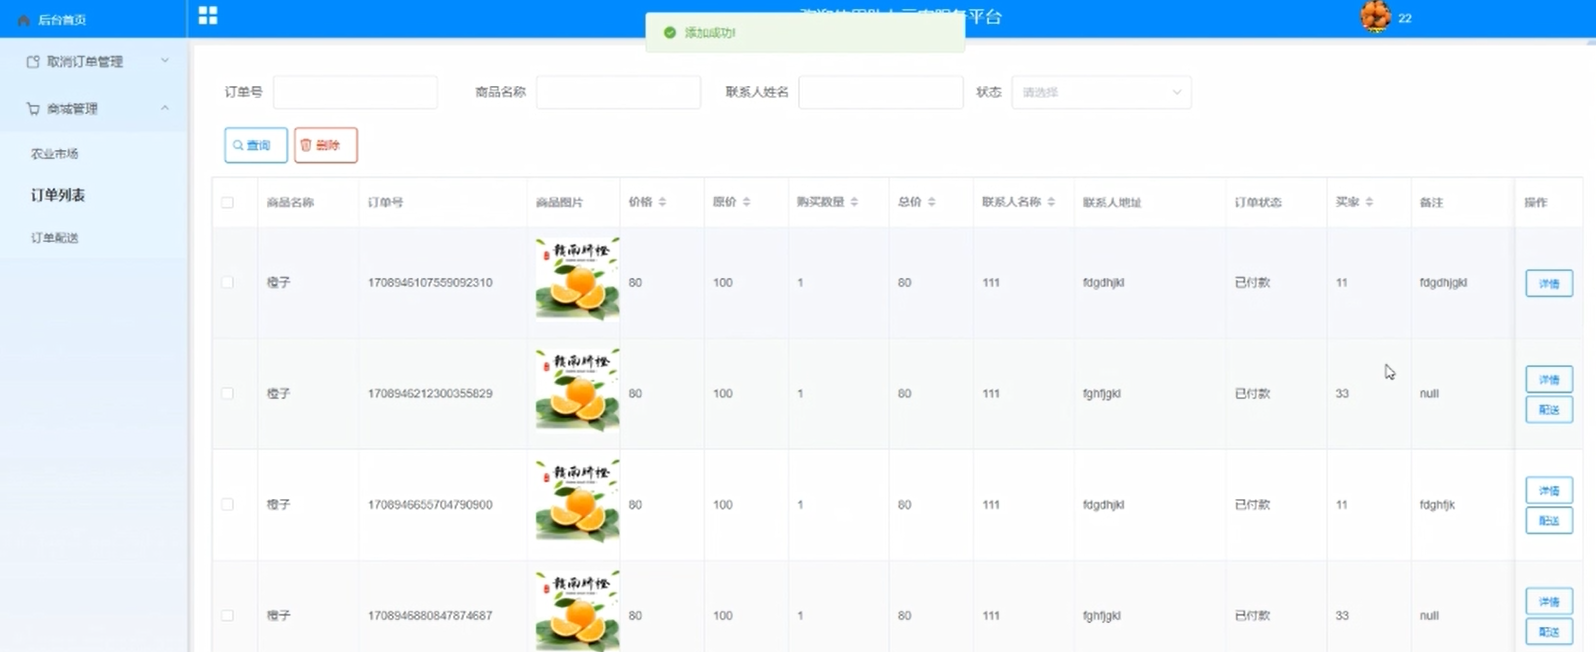
Task: Open the 农业市场 submenu item
Action: [54, 154]
